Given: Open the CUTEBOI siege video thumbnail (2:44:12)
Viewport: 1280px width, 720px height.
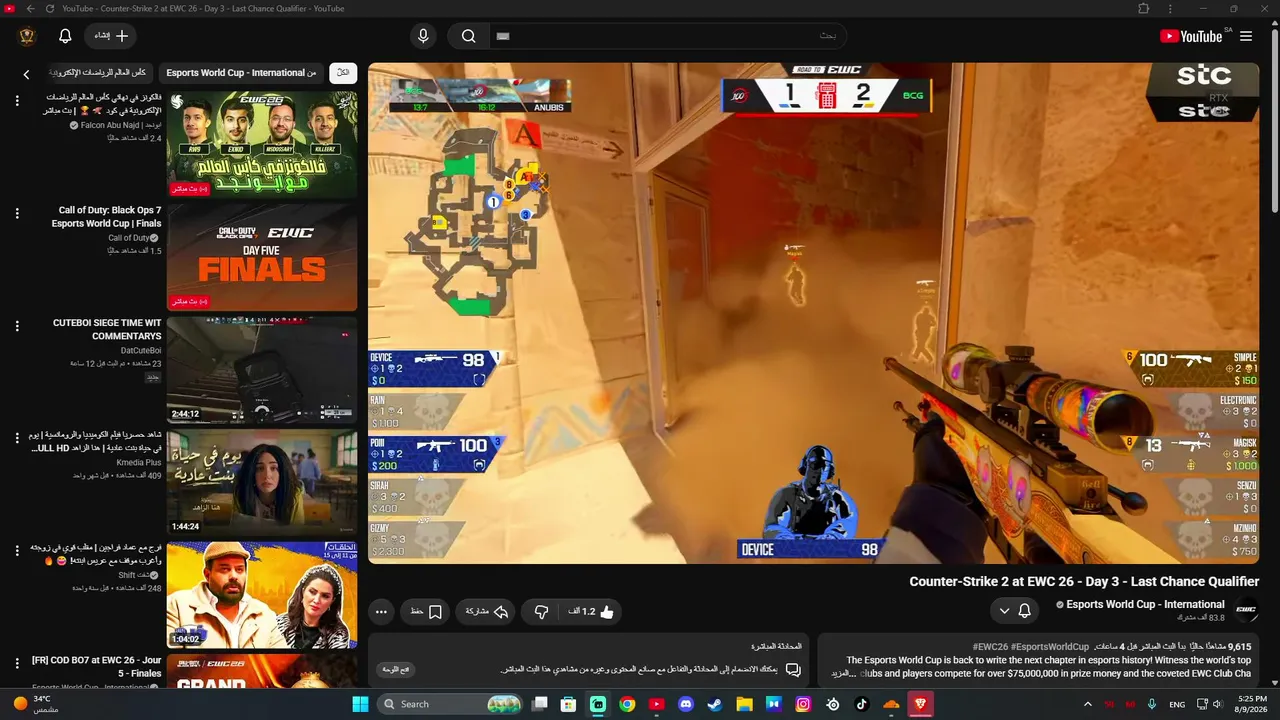Looking at the screenshot, I should point(262,371).
